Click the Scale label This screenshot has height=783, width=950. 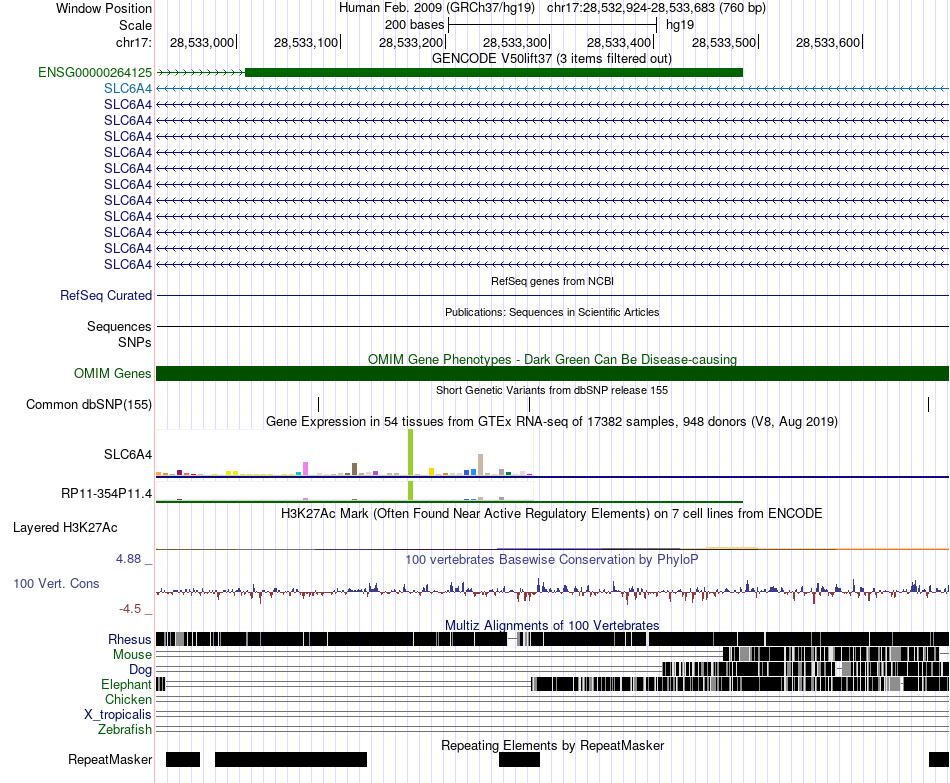135,25
